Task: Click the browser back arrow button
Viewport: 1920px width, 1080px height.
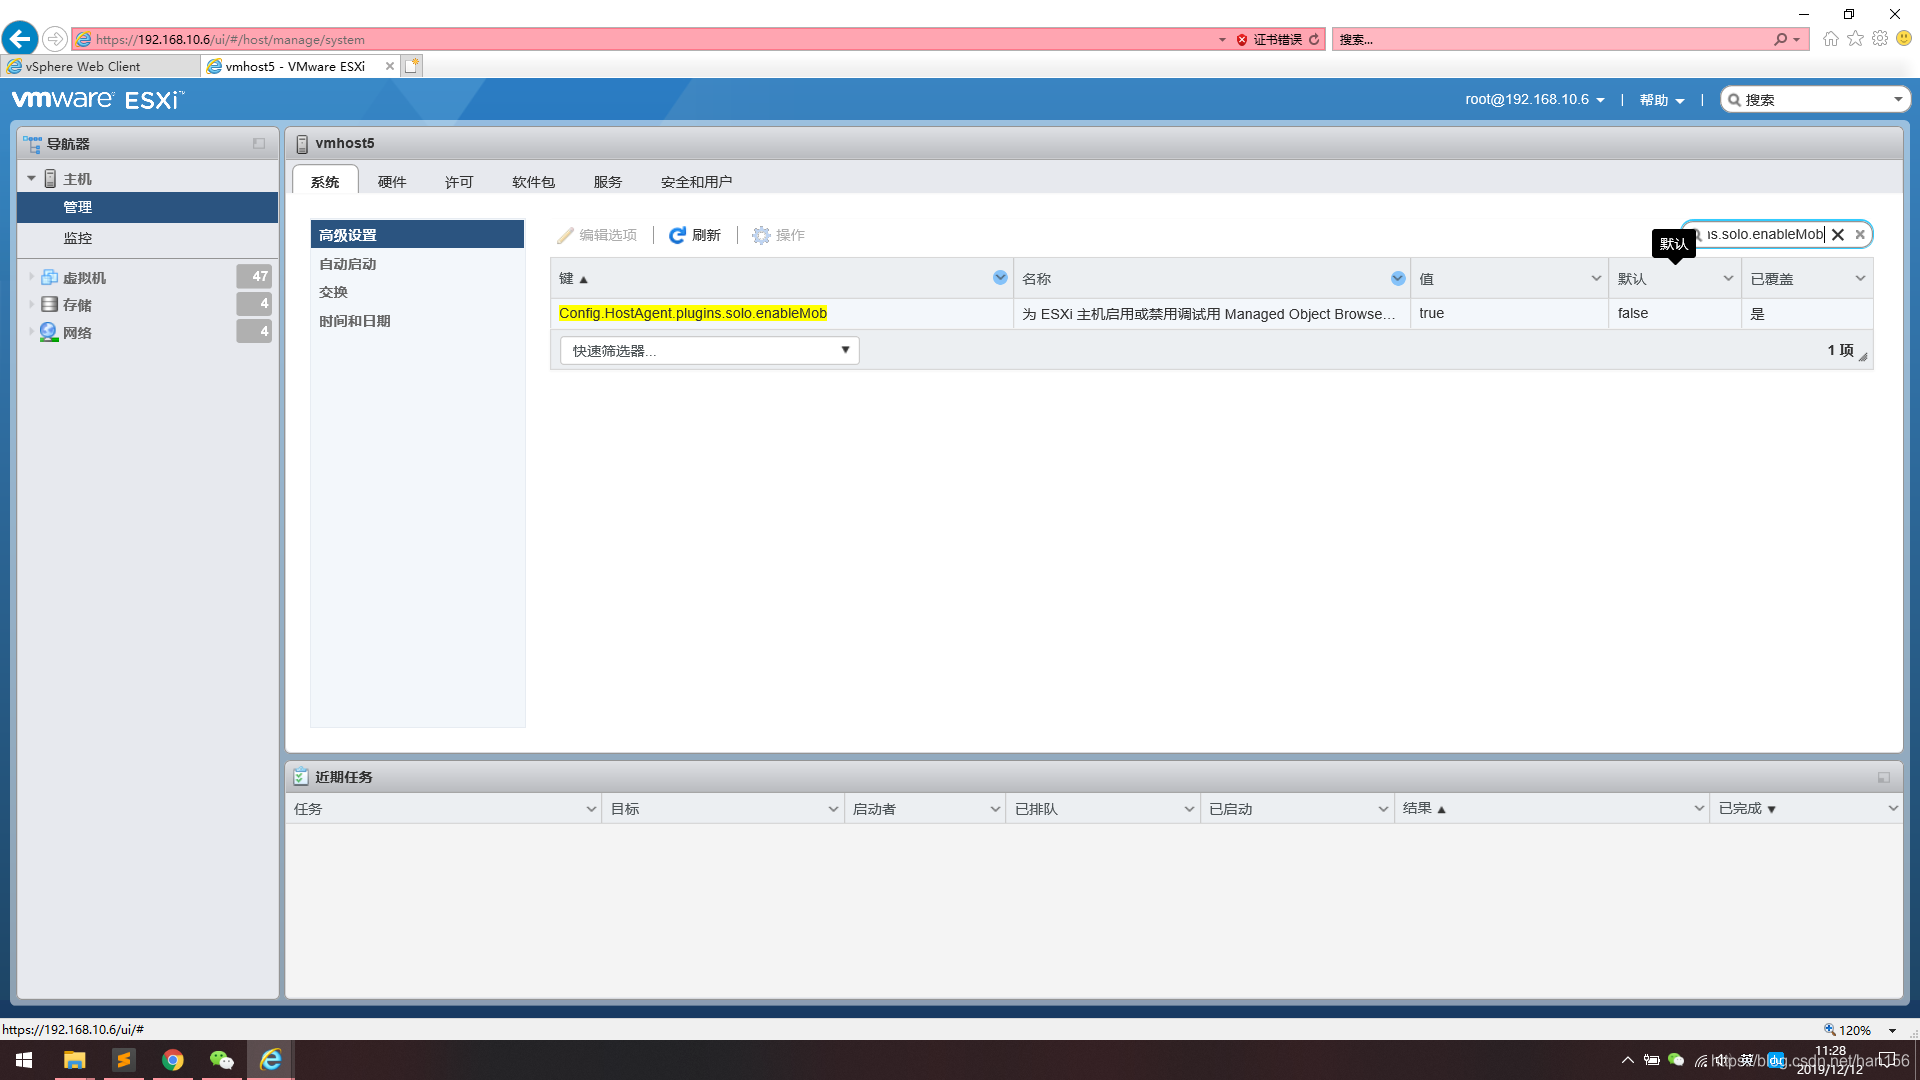Action: [20, 39]
